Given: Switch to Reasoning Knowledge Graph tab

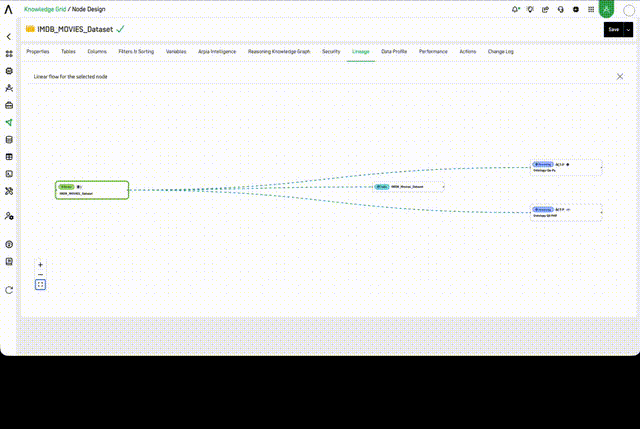Looking at the screenshot, I should coord(279,51).
